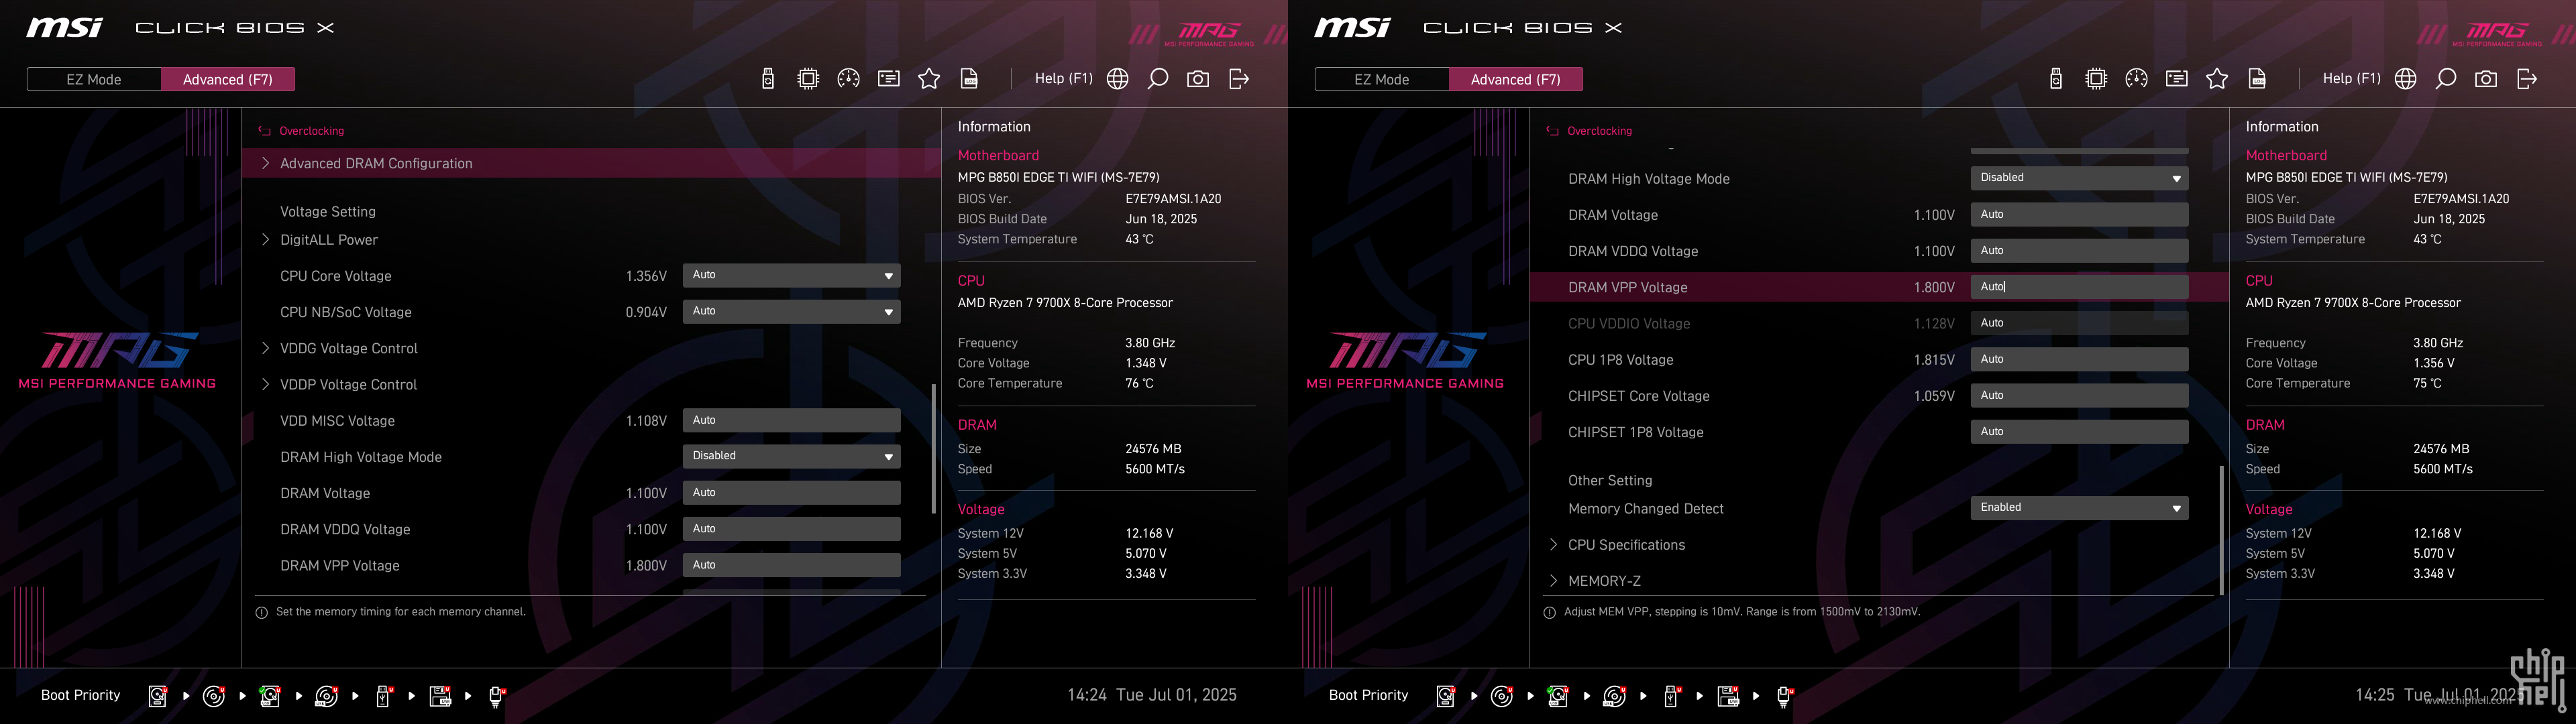Expand Advanced DRAM Configuration

coord(591,163)
